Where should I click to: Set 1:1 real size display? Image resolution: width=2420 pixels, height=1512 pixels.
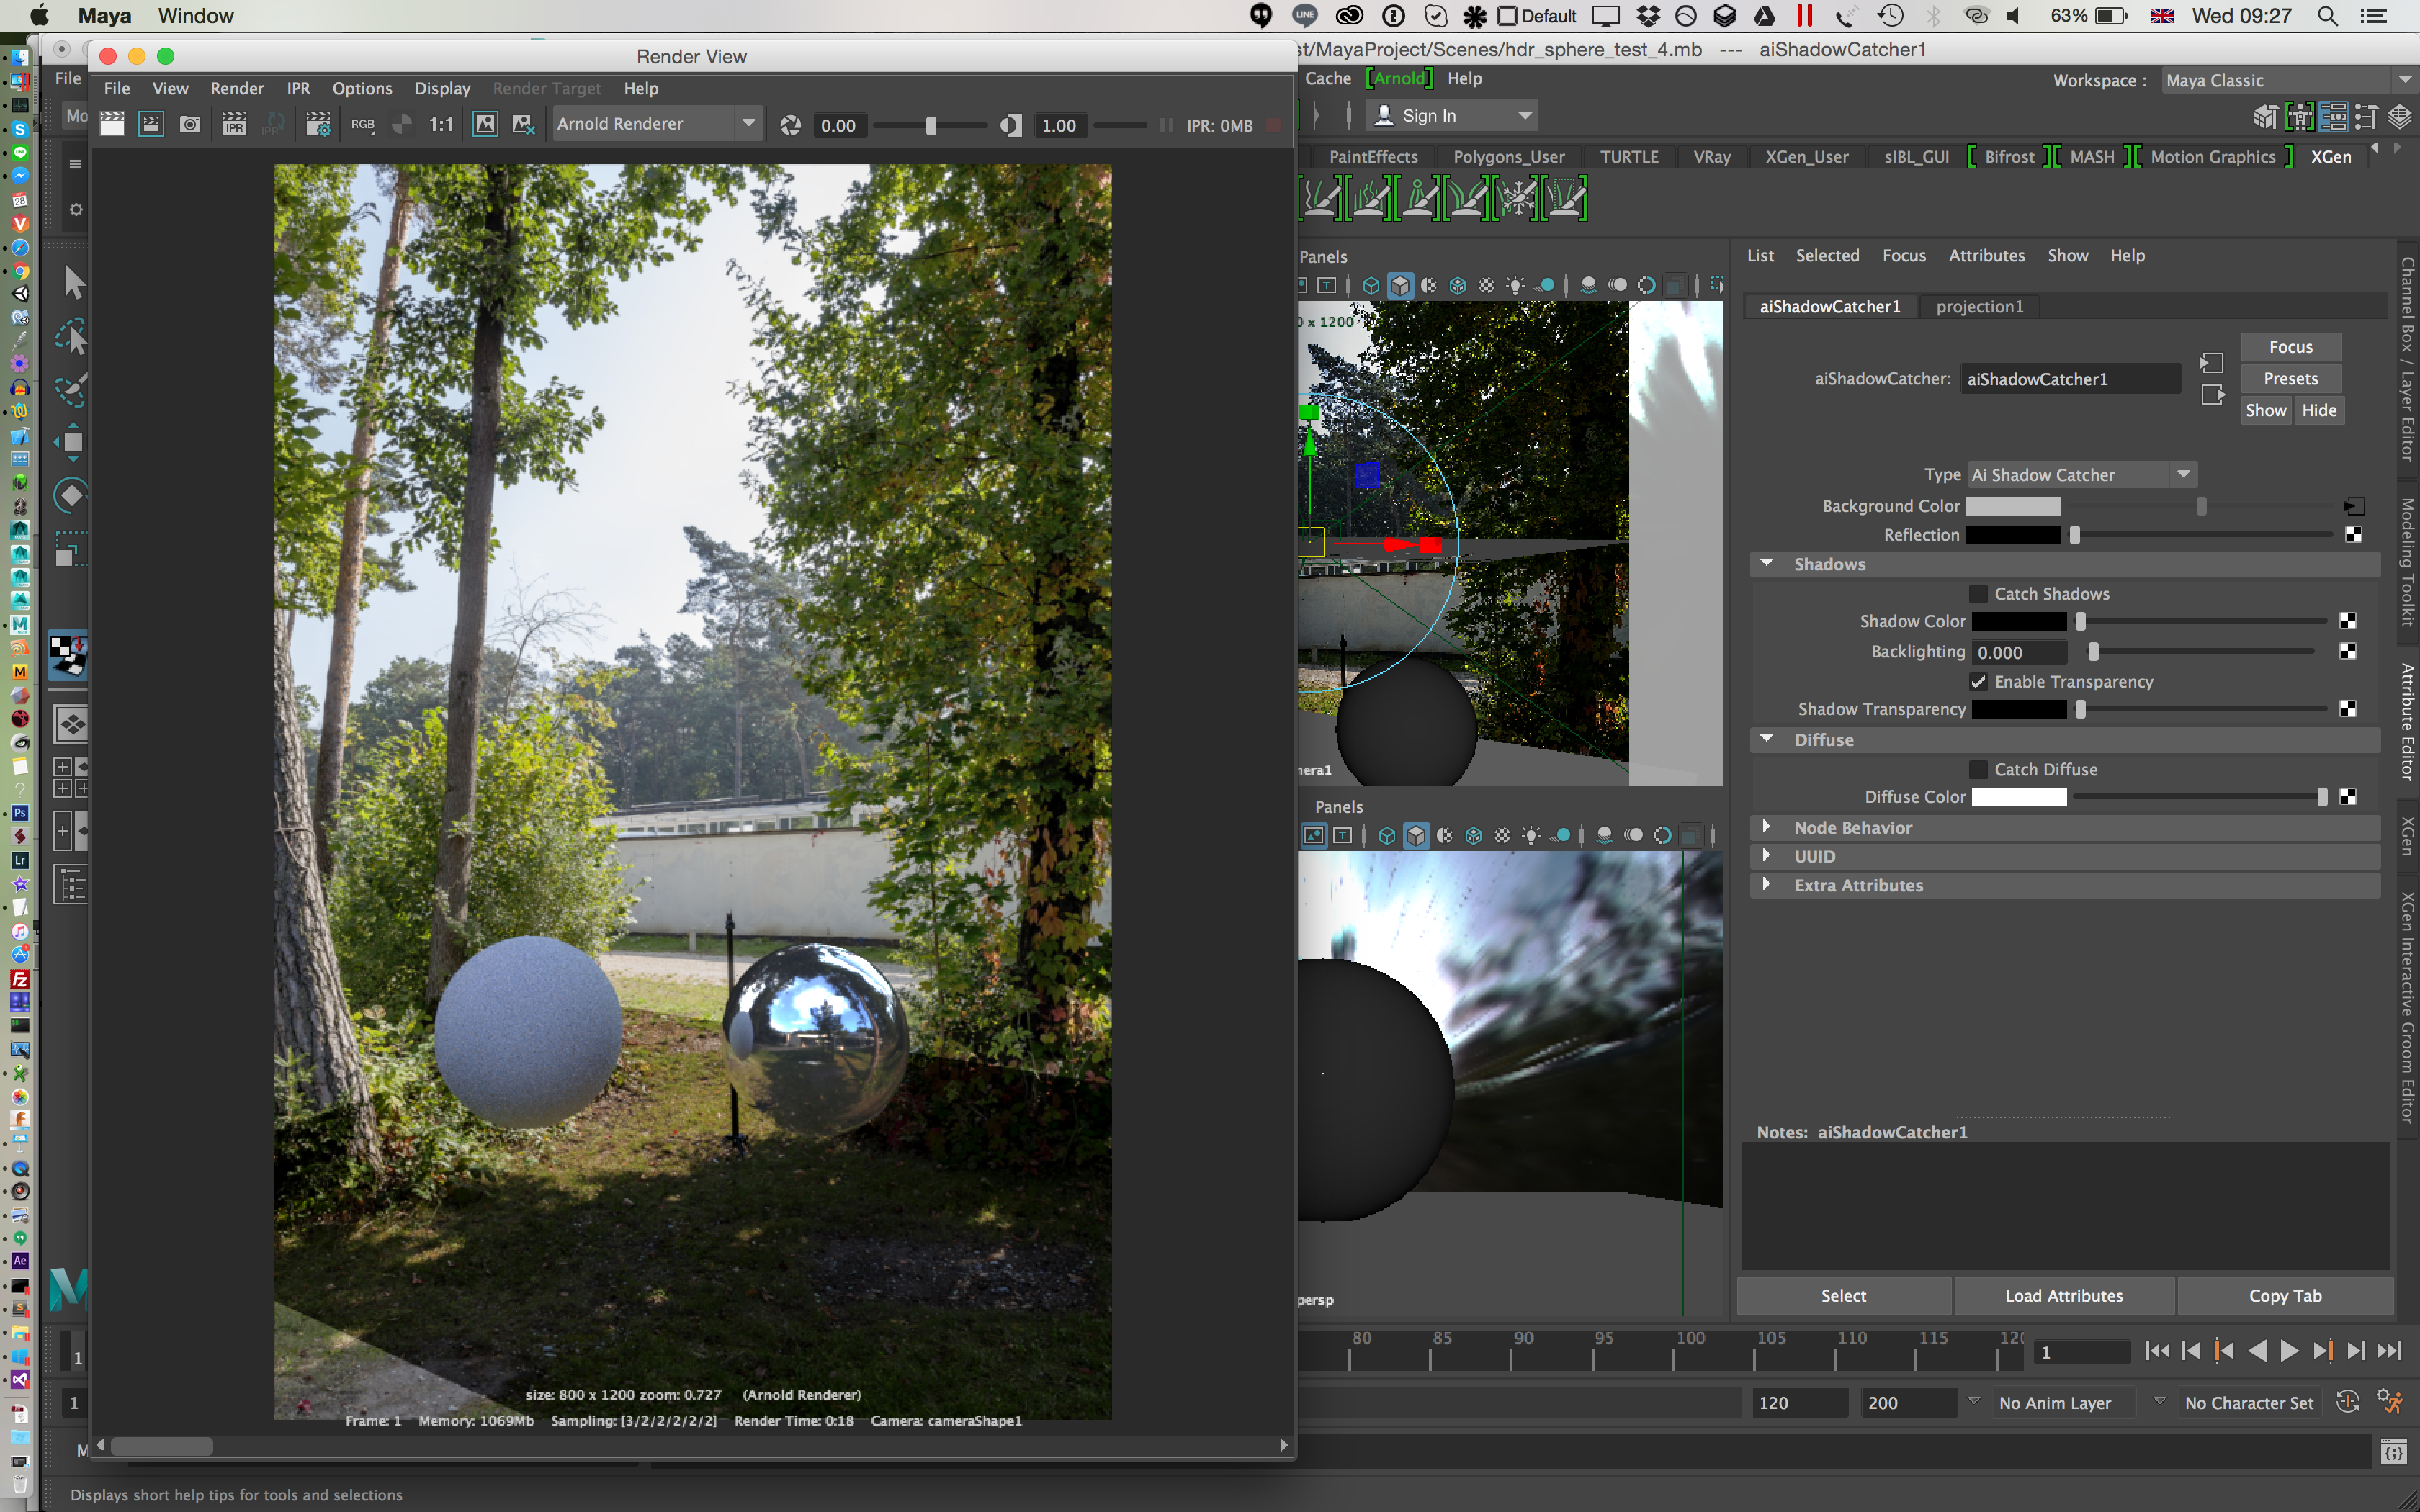pos(441,124)
